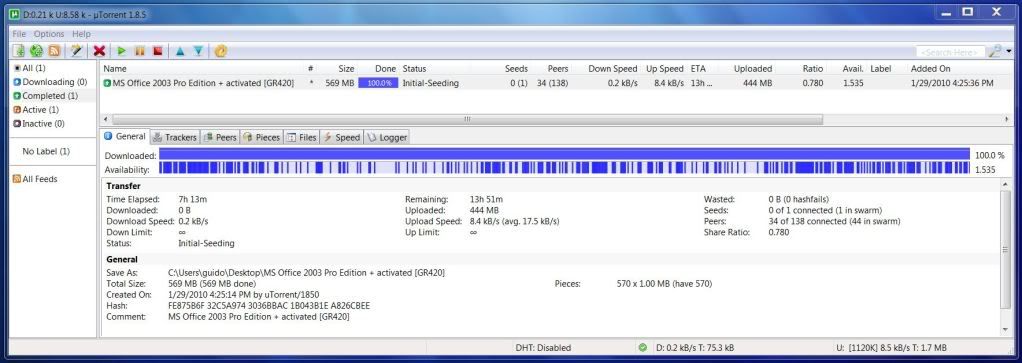This screenshot has width=1022, height=363.
Task: Switch to the Logger tab
Action: pyautogui.click(x=386, y=138)
